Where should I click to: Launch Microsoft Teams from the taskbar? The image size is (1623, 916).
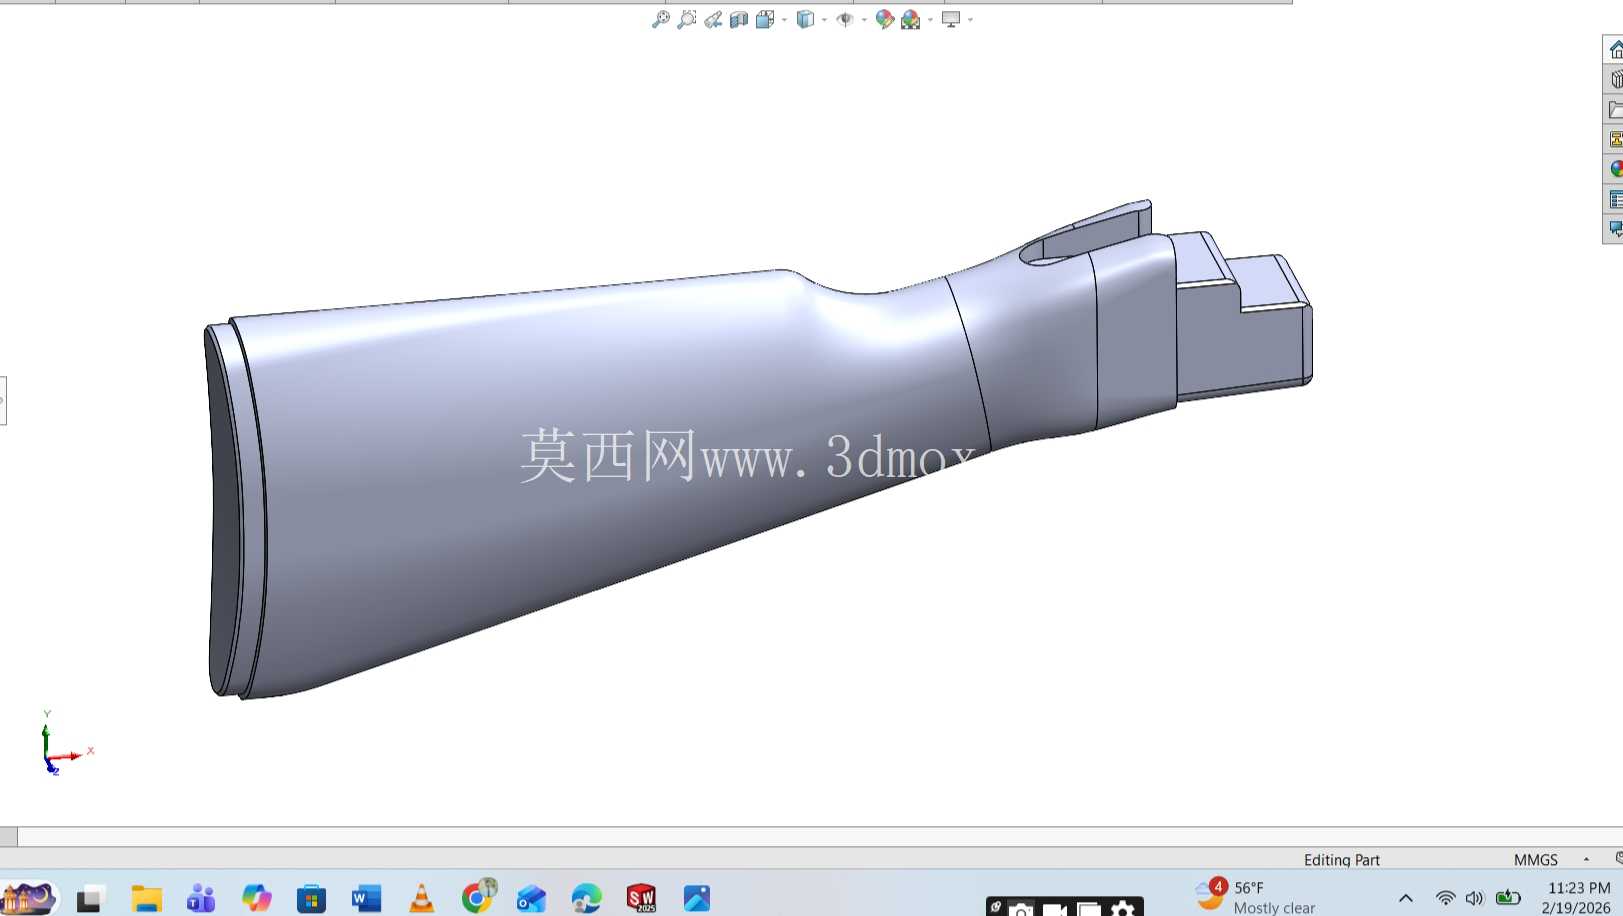tap(201, 898)
